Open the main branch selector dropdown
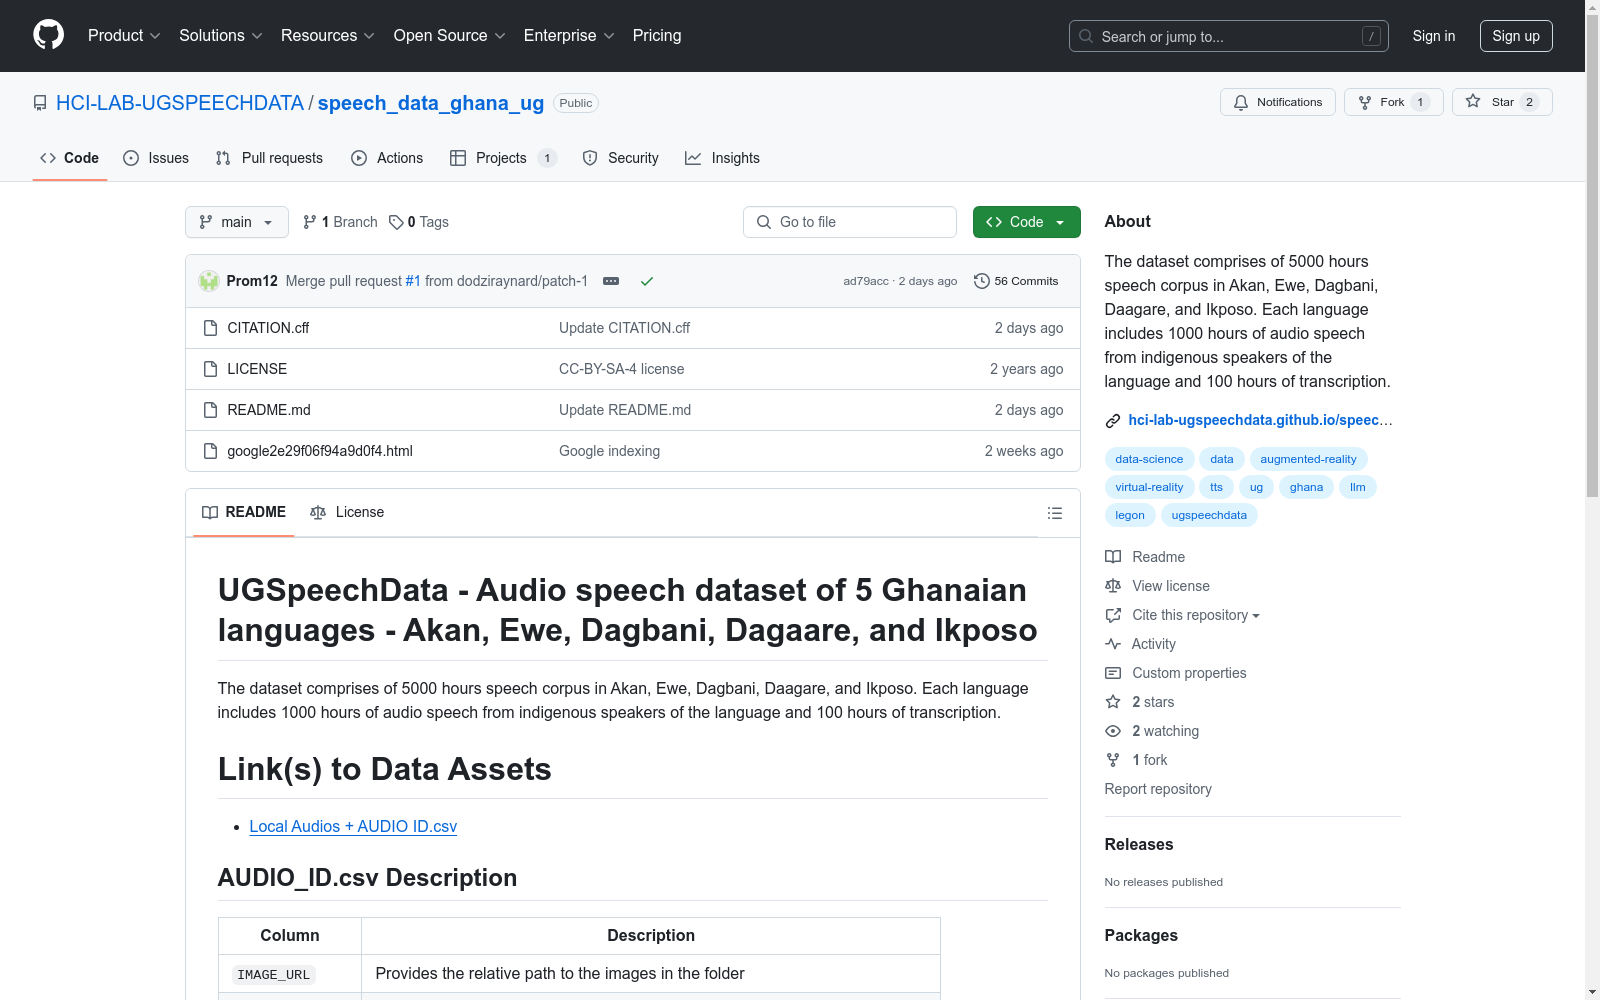 237,222
